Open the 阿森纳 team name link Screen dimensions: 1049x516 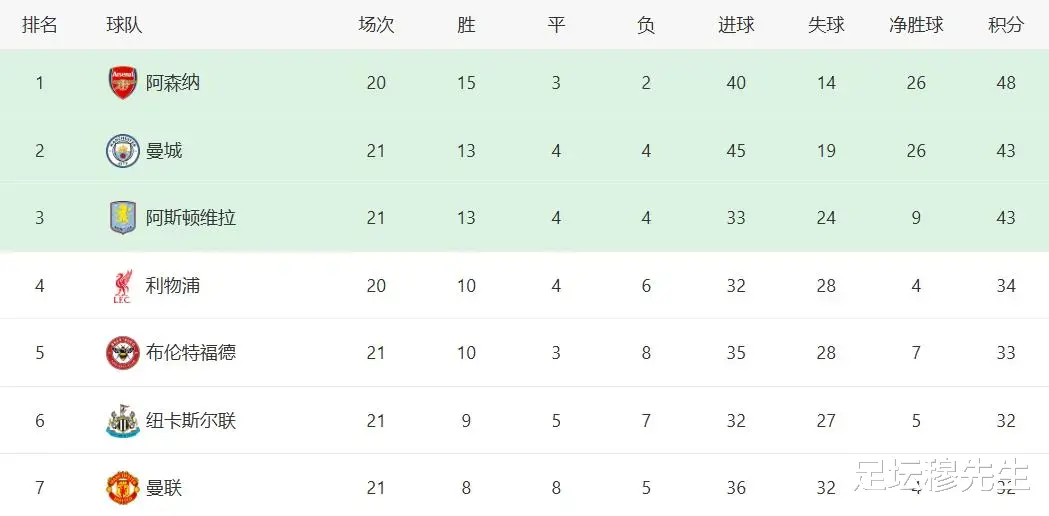[173, 83]
